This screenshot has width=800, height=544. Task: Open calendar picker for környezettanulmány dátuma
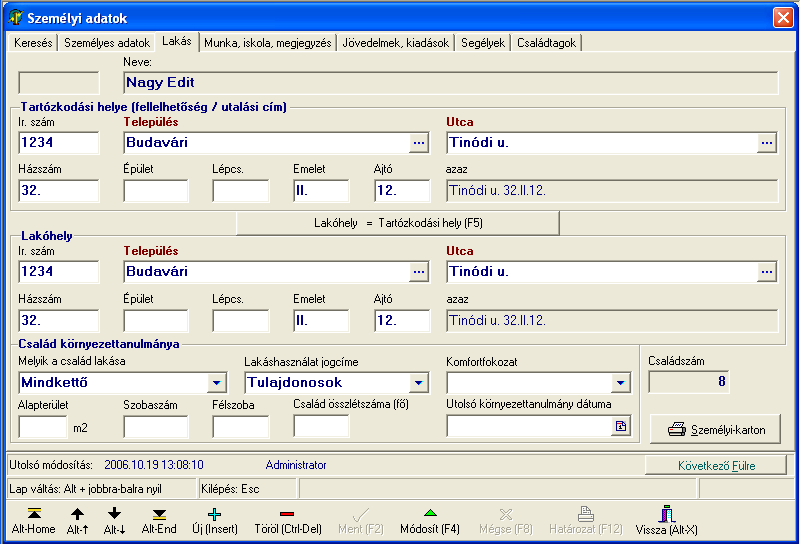(621, 426)
